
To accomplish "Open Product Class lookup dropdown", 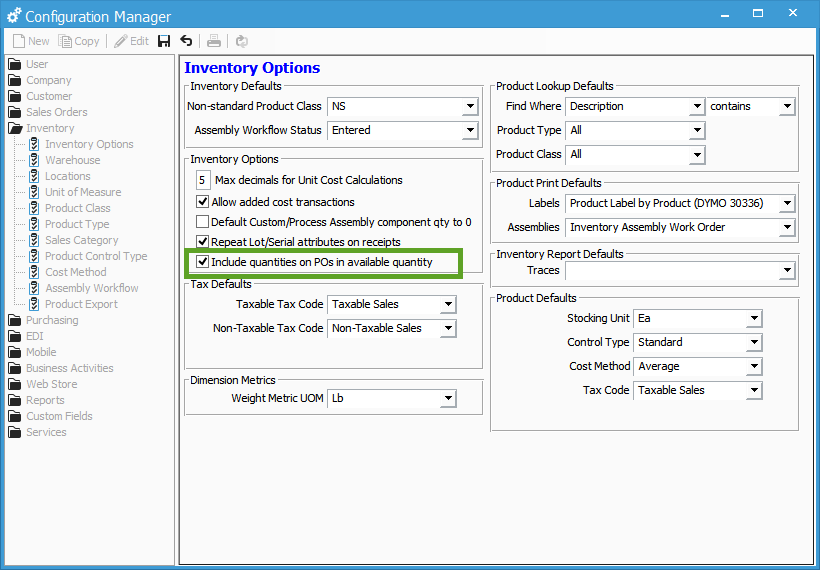I will point(697,154).
